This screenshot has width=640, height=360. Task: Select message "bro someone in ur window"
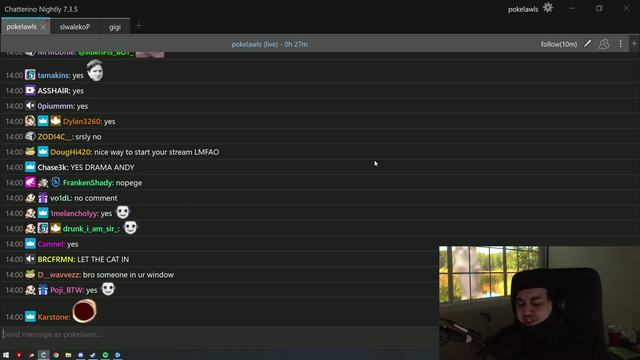(128, 275)
